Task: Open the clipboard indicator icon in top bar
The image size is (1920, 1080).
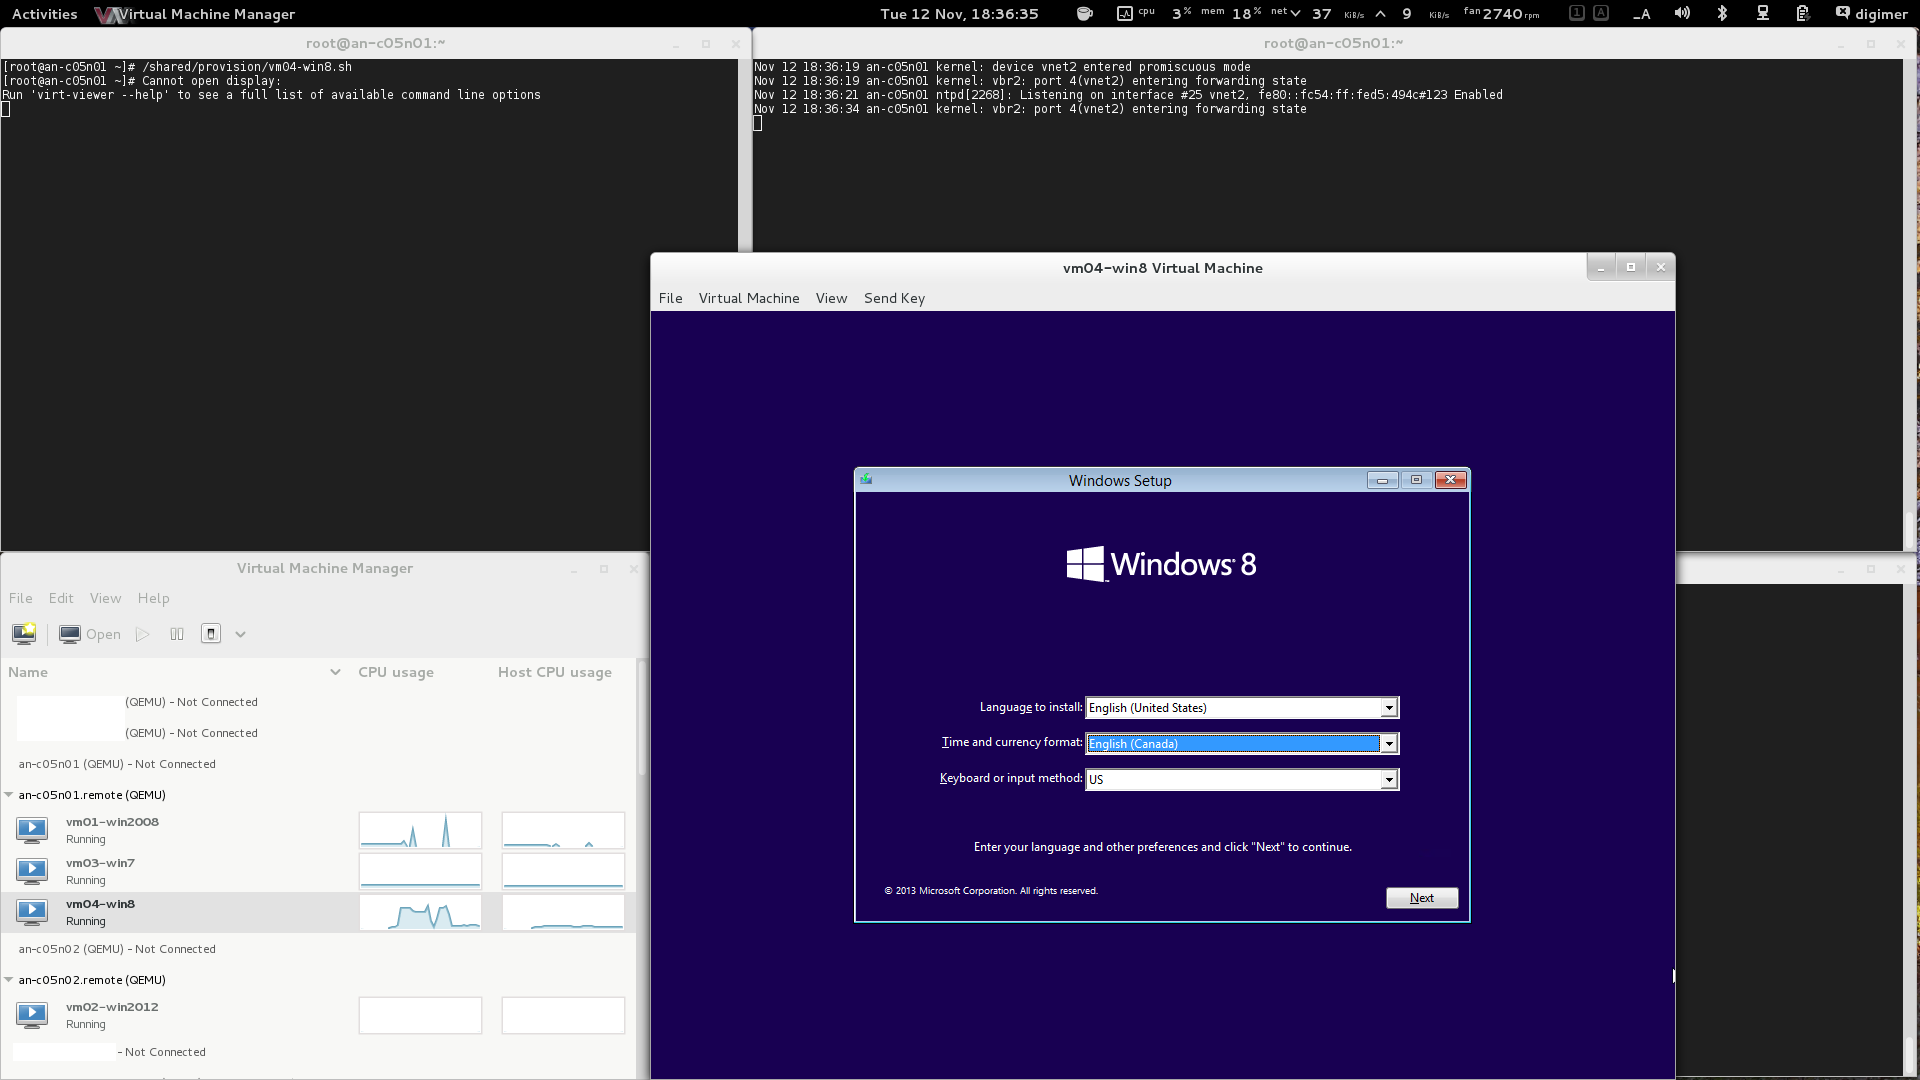Action: click(x=1802, y=14)
